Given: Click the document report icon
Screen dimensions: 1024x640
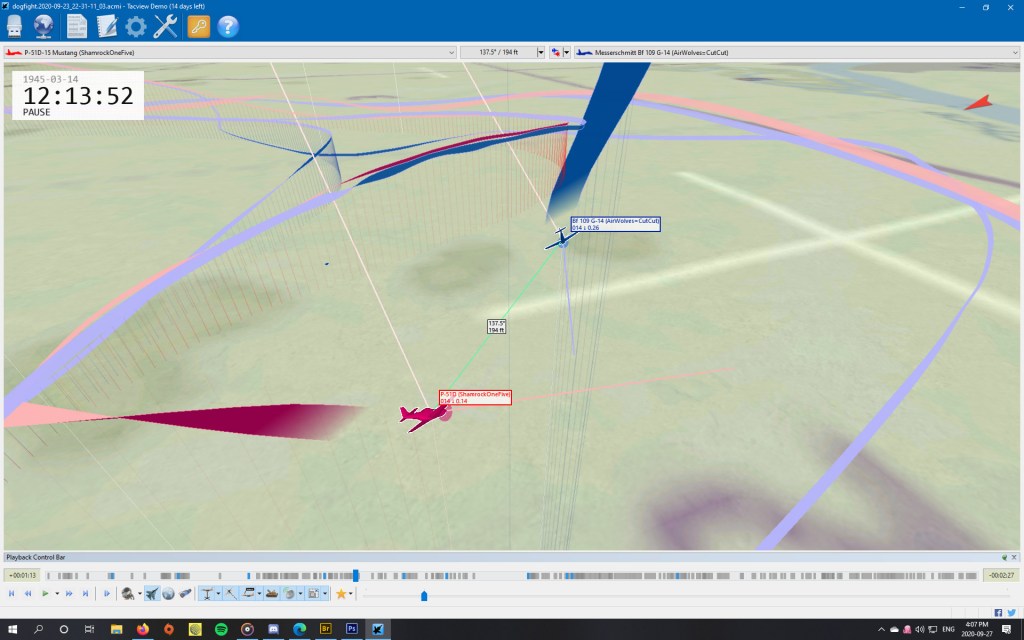Looking at the screenshot, I should (76, 27).
